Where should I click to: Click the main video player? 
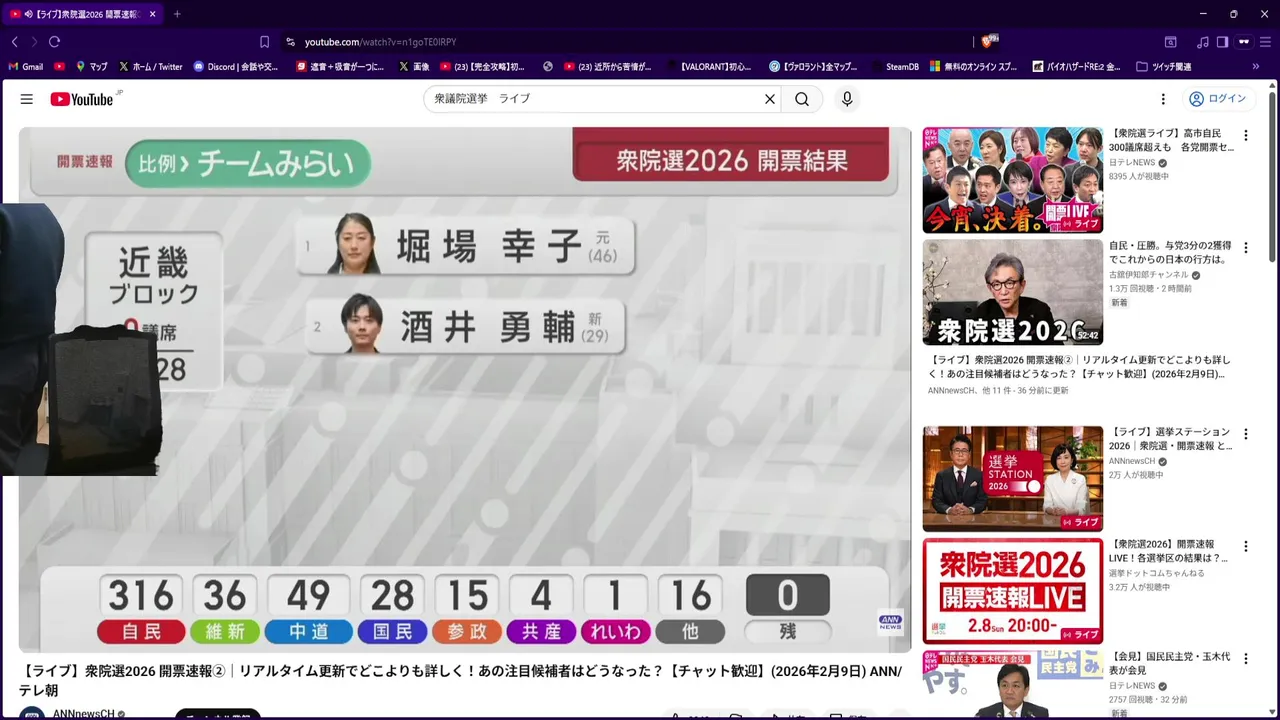[x=464, y=390]
